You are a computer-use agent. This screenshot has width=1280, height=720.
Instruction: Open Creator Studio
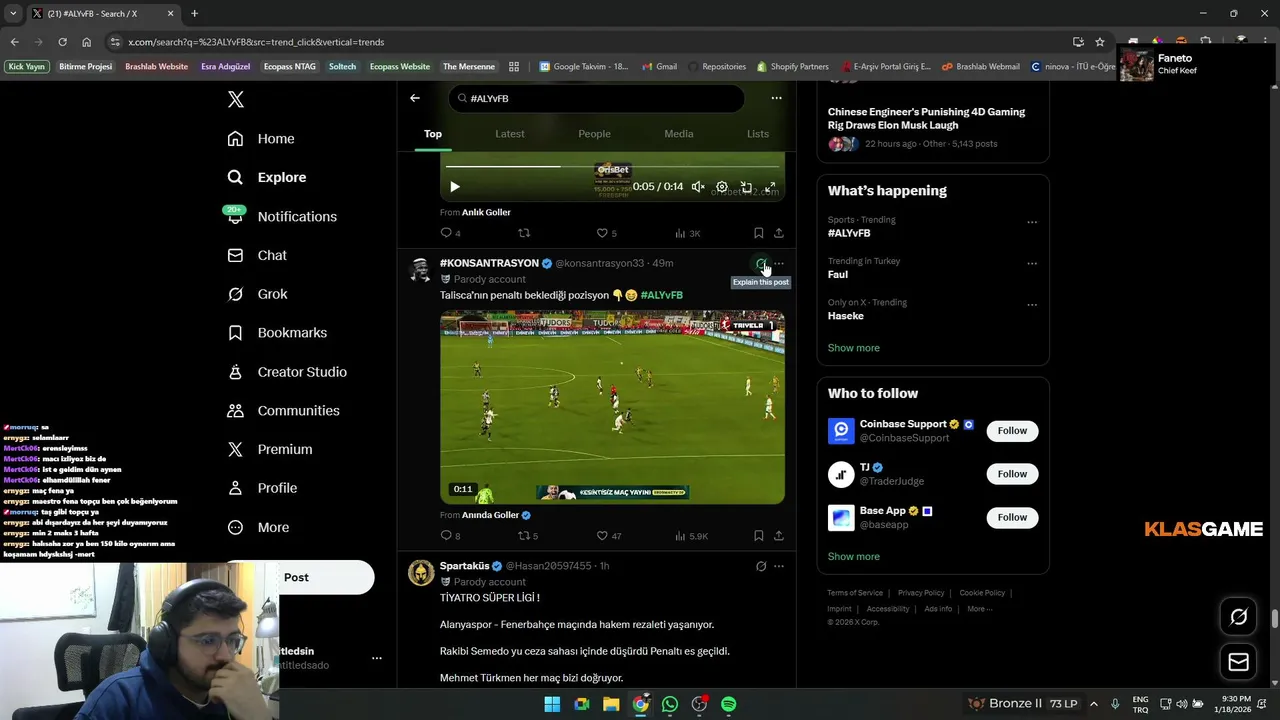[286, 372]
